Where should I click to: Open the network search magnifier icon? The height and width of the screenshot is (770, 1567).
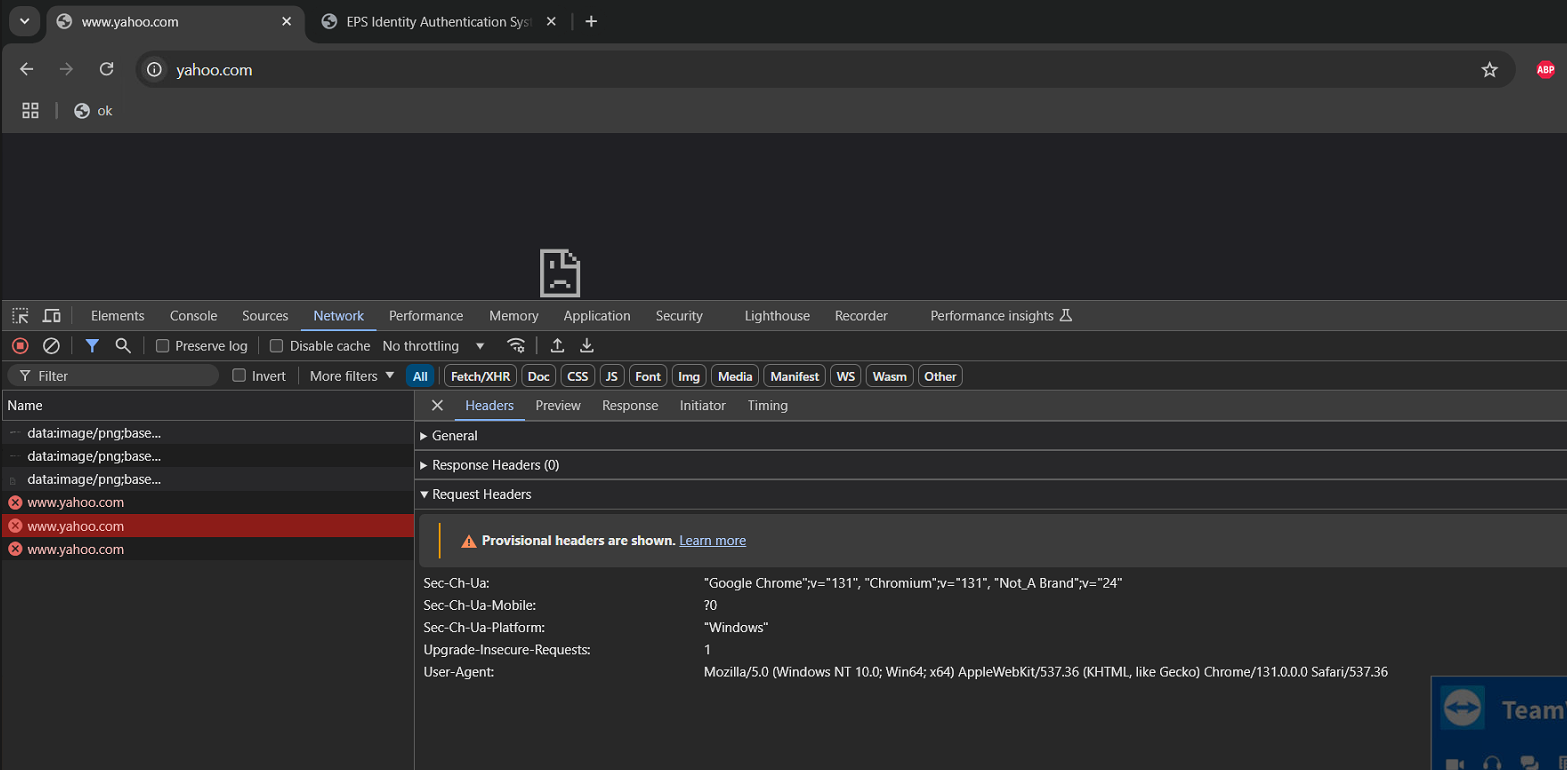point(123,346)
